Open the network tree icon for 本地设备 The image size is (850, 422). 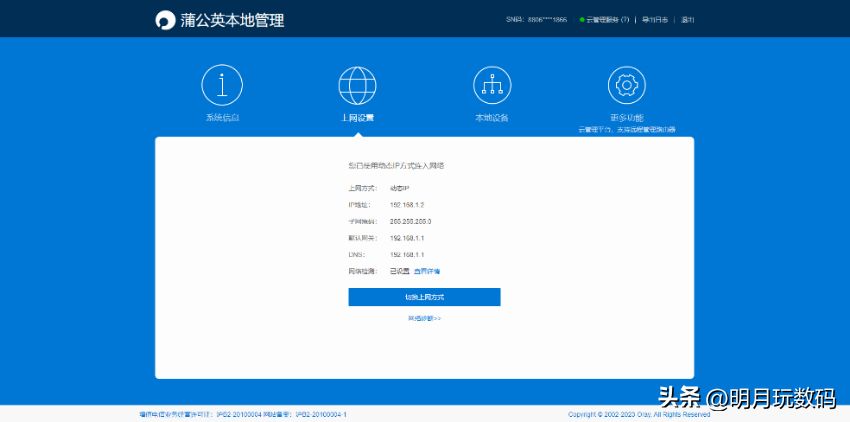click(x=492, y=86)
